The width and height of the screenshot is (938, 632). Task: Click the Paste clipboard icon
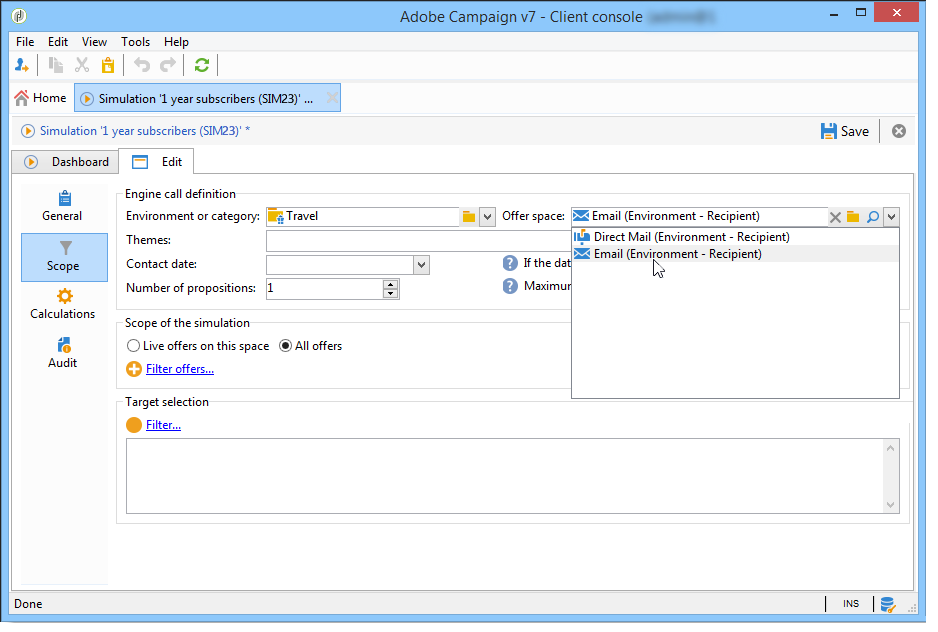(108, 65)
